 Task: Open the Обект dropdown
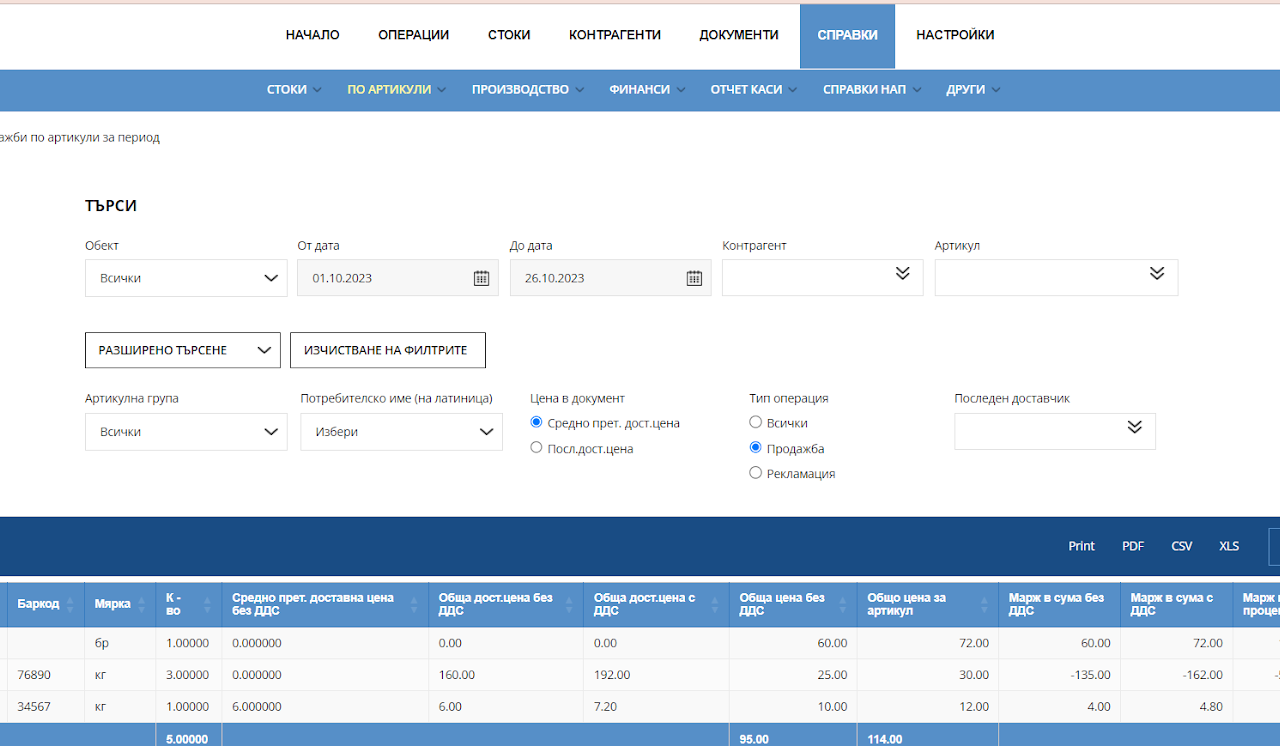(186, 278)
